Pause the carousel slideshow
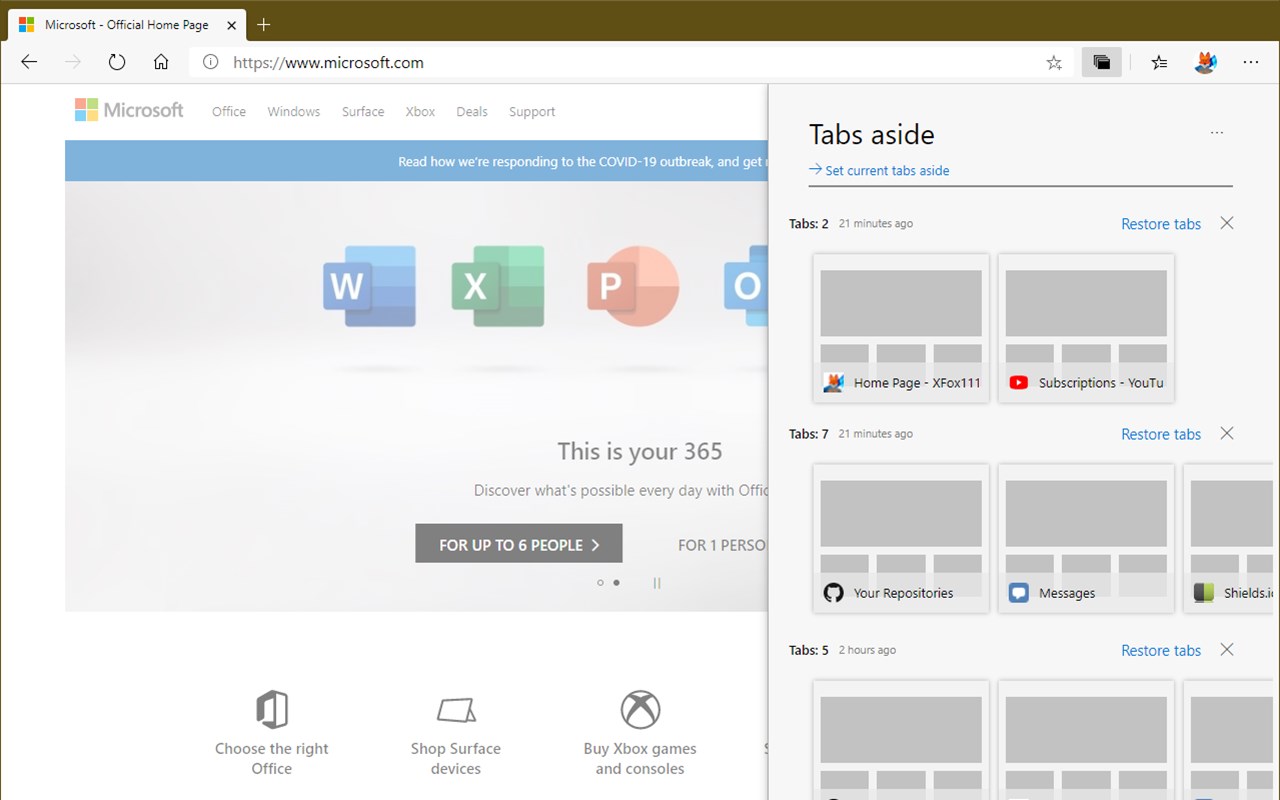1280x800 pixels. point(657,582)
